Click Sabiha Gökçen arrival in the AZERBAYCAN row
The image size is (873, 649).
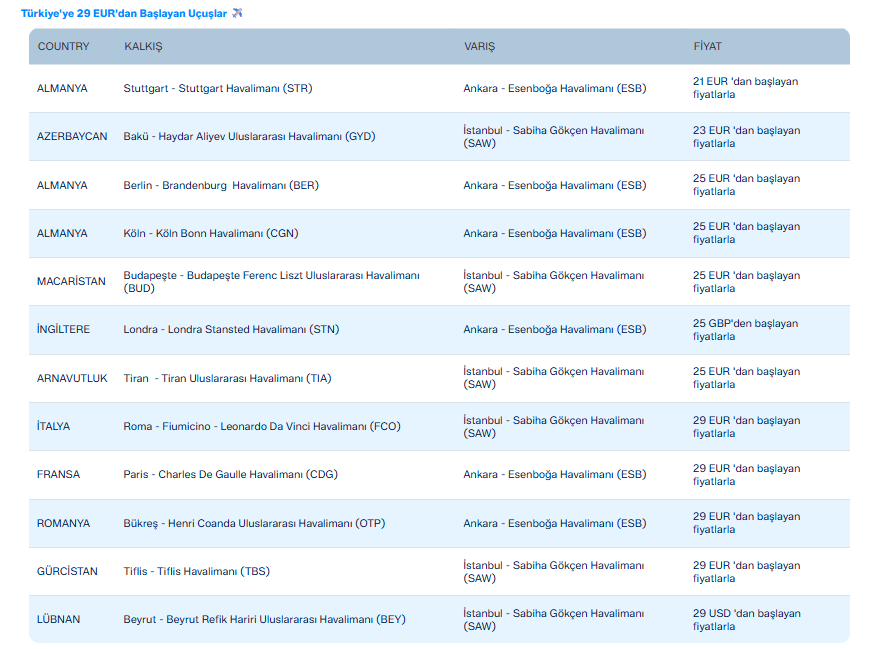coord(553,136)
